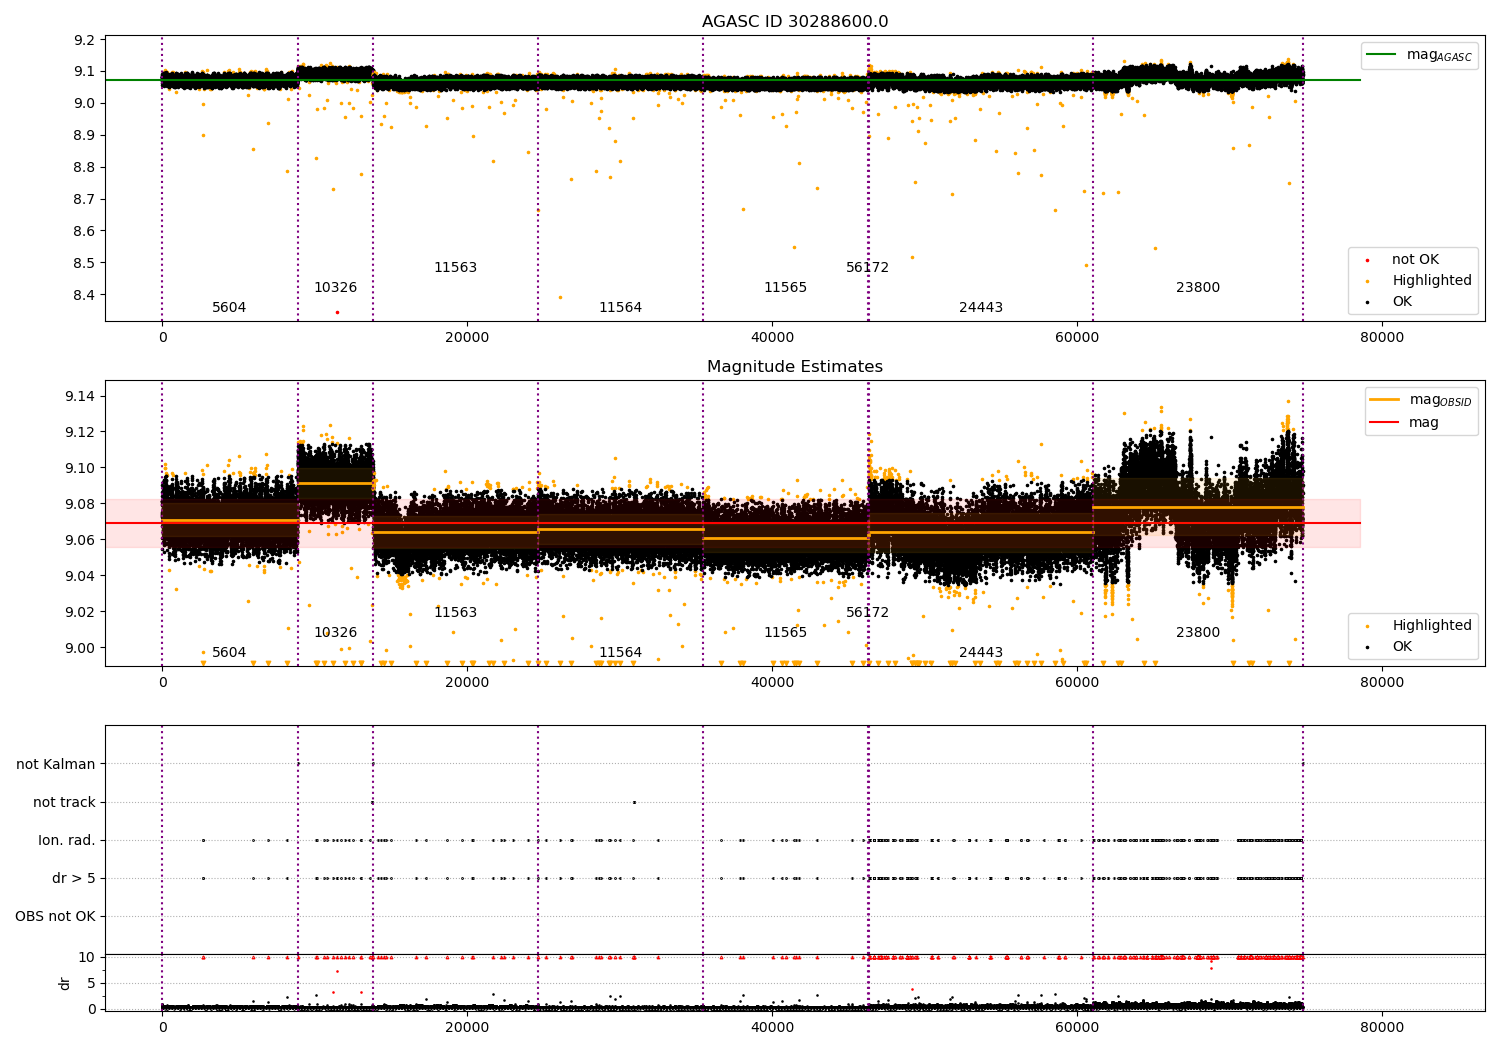Click the rotated "dr" y-axis label
The width and height of the screenshot is (1500, 1050).
pyautogui.click(x=65, y=983)
